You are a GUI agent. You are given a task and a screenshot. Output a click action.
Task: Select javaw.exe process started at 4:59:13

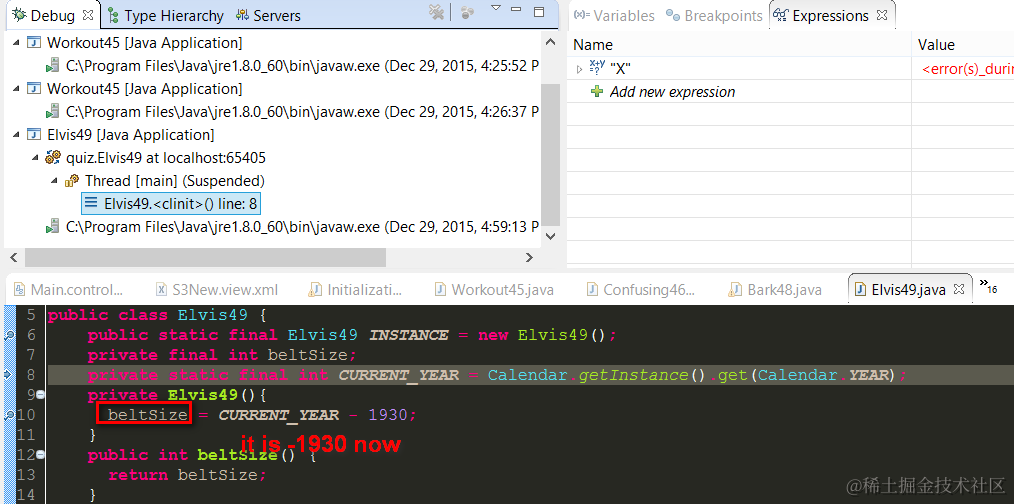(303, 226)
